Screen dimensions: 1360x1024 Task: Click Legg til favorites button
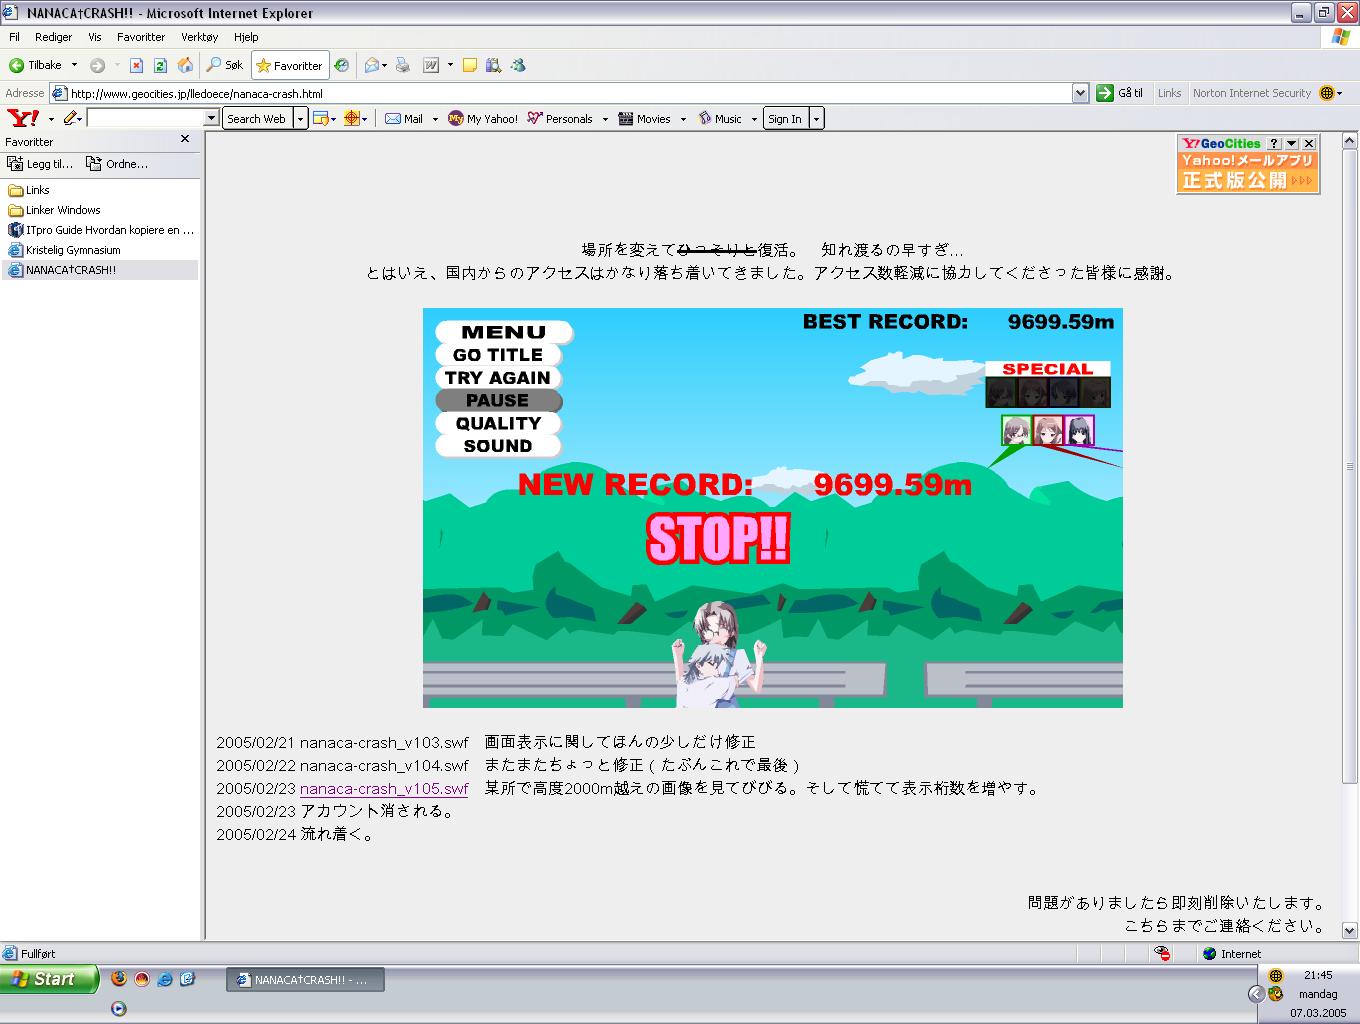tap(40, 164)
